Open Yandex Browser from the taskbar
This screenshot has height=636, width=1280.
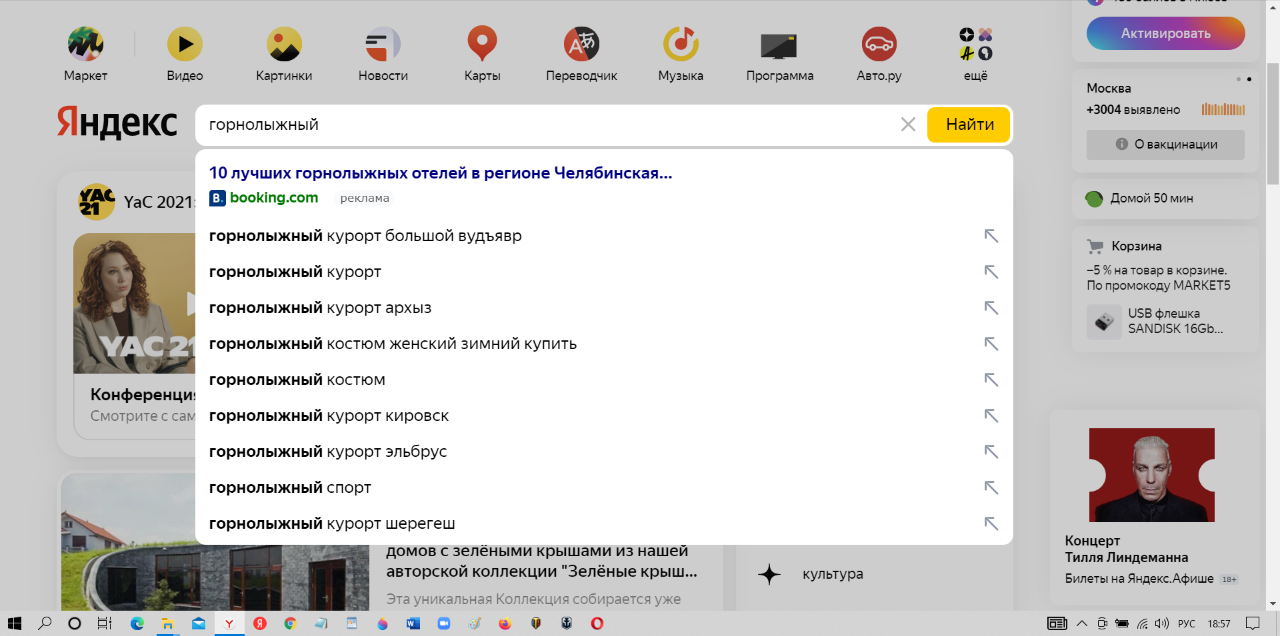click(229, 623)
